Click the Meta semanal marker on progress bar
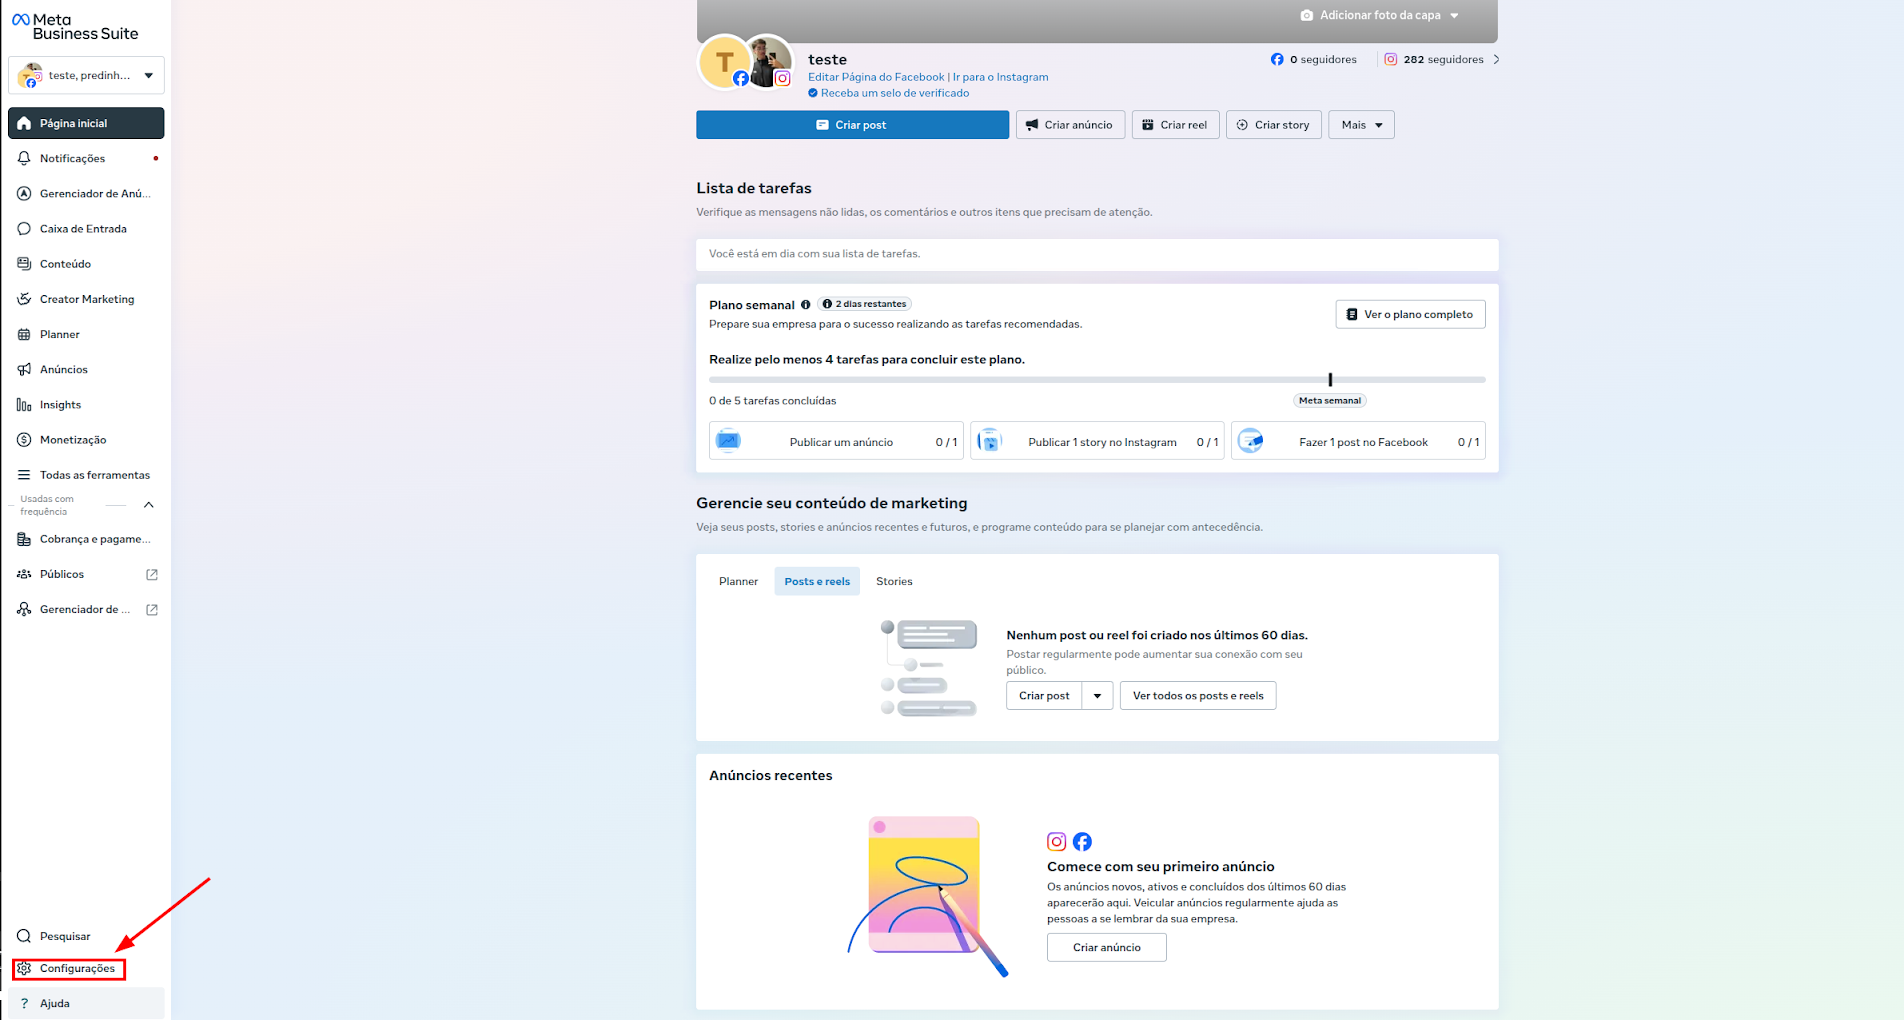This screenshot has width=1904, height=1020. tap(1330, 380)
